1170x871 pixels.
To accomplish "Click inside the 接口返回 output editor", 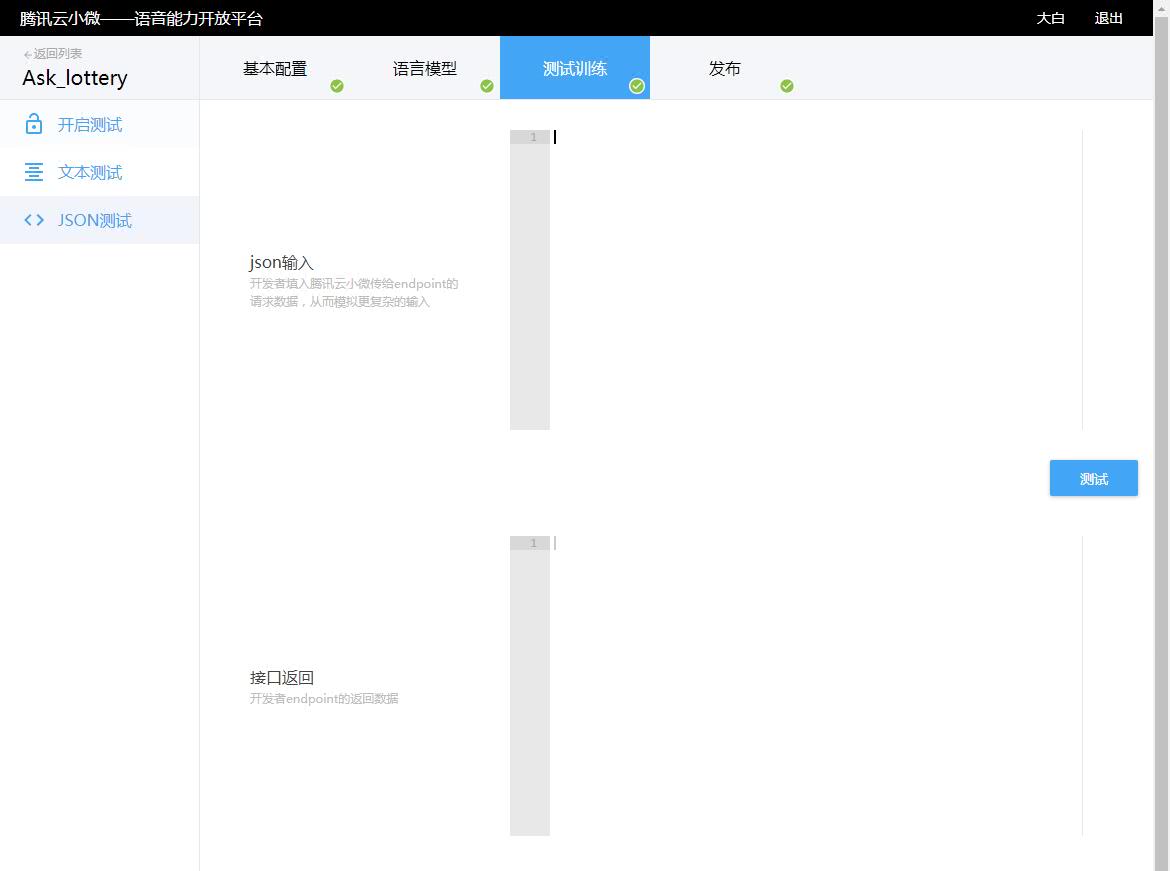I will click(x=815, y=685).
